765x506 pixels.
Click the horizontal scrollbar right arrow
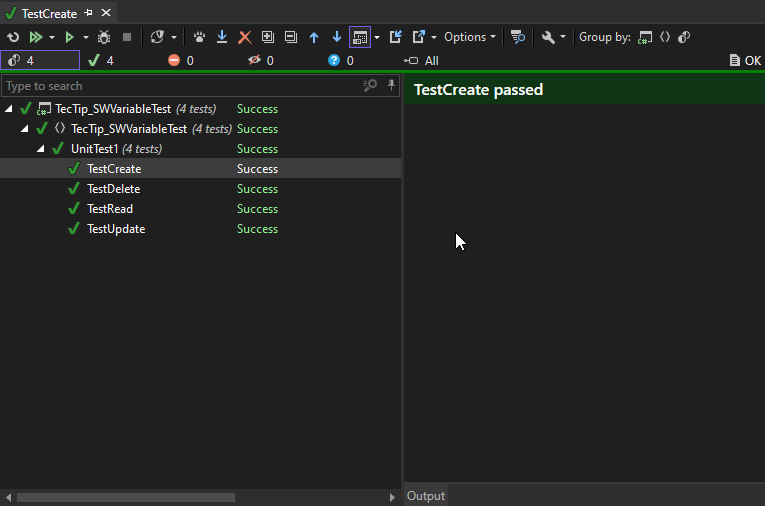click(392, 497)
